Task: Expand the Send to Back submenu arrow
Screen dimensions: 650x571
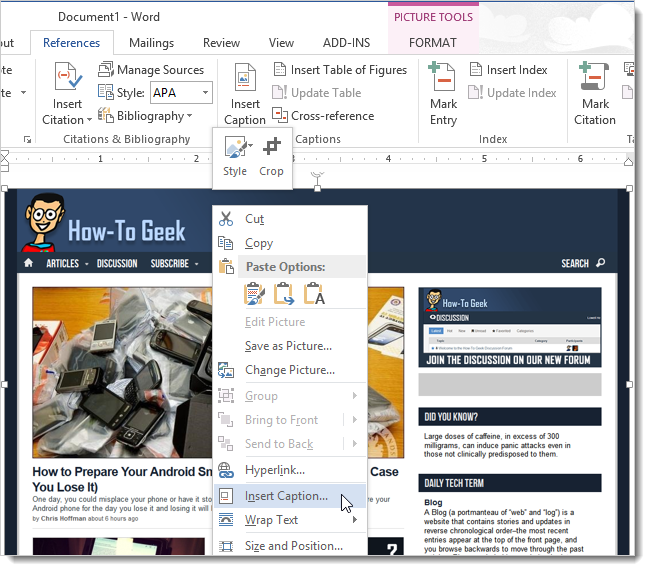Action: tap(355, 444)
